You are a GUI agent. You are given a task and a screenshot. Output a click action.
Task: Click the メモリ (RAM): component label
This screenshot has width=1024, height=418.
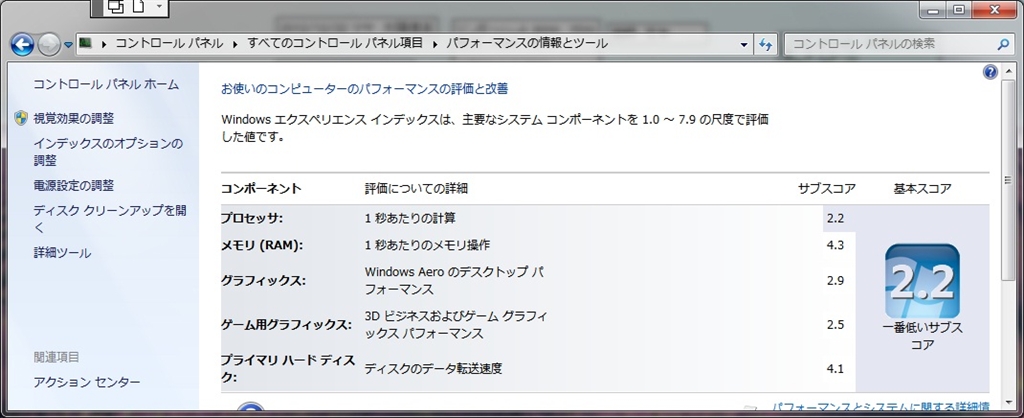tap(262, 245)
